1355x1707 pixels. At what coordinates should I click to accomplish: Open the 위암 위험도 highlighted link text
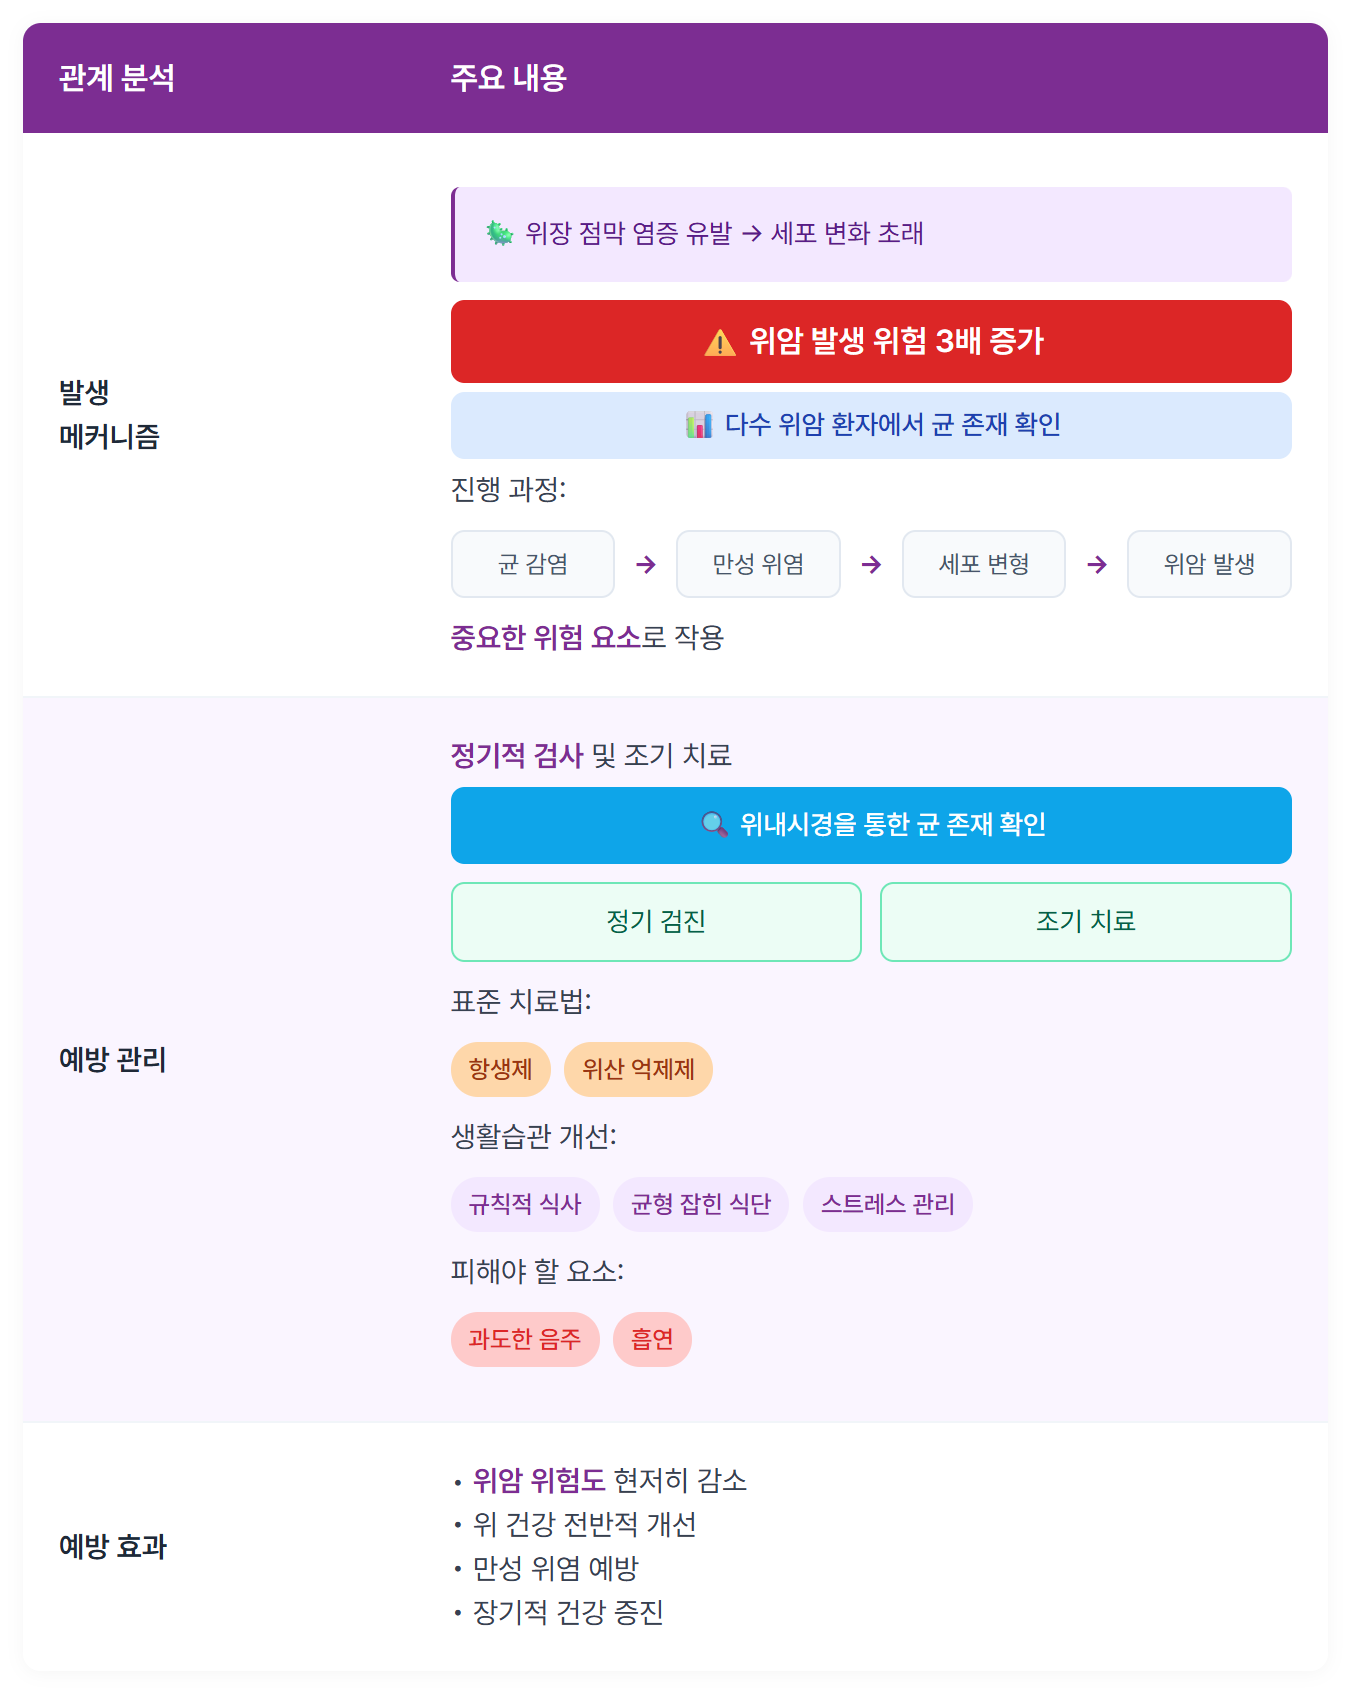tap(539, 1480)
